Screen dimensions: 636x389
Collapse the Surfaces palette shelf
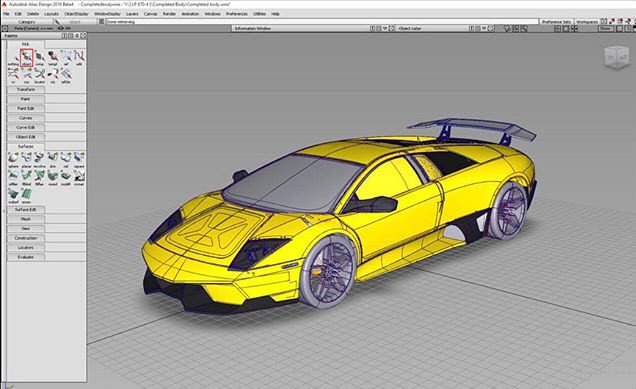[x=26, y=146]
